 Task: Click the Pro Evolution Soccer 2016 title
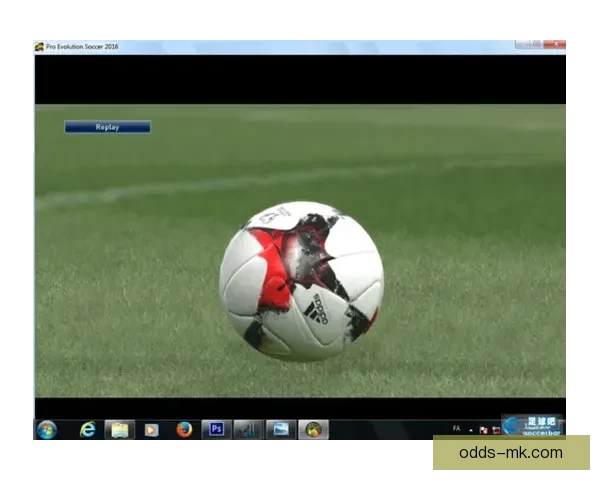click(82, 47)
